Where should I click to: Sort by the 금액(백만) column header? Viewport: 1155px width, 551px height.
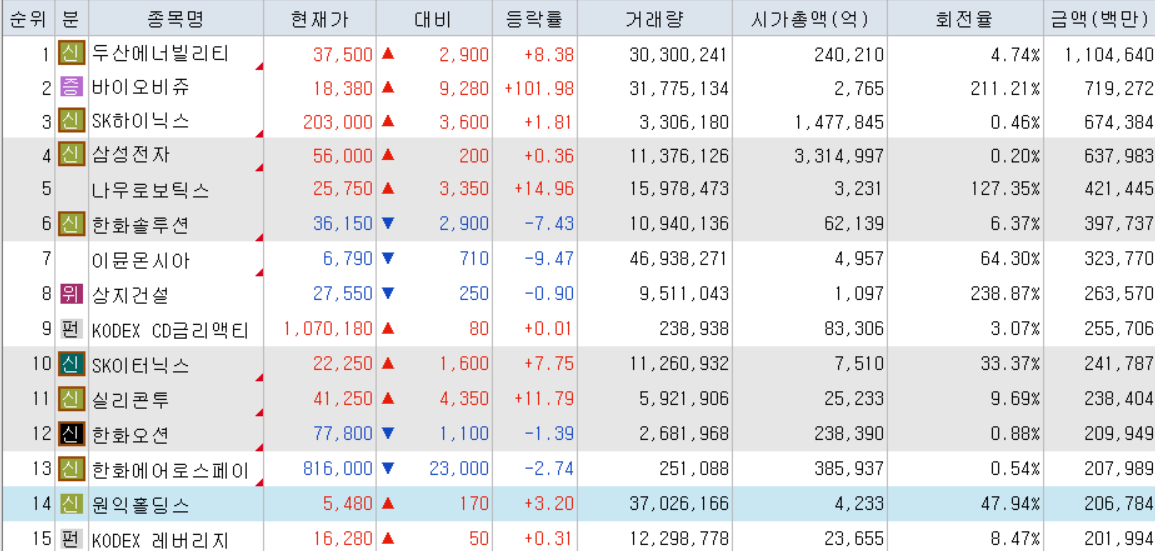pos(1100,18)
